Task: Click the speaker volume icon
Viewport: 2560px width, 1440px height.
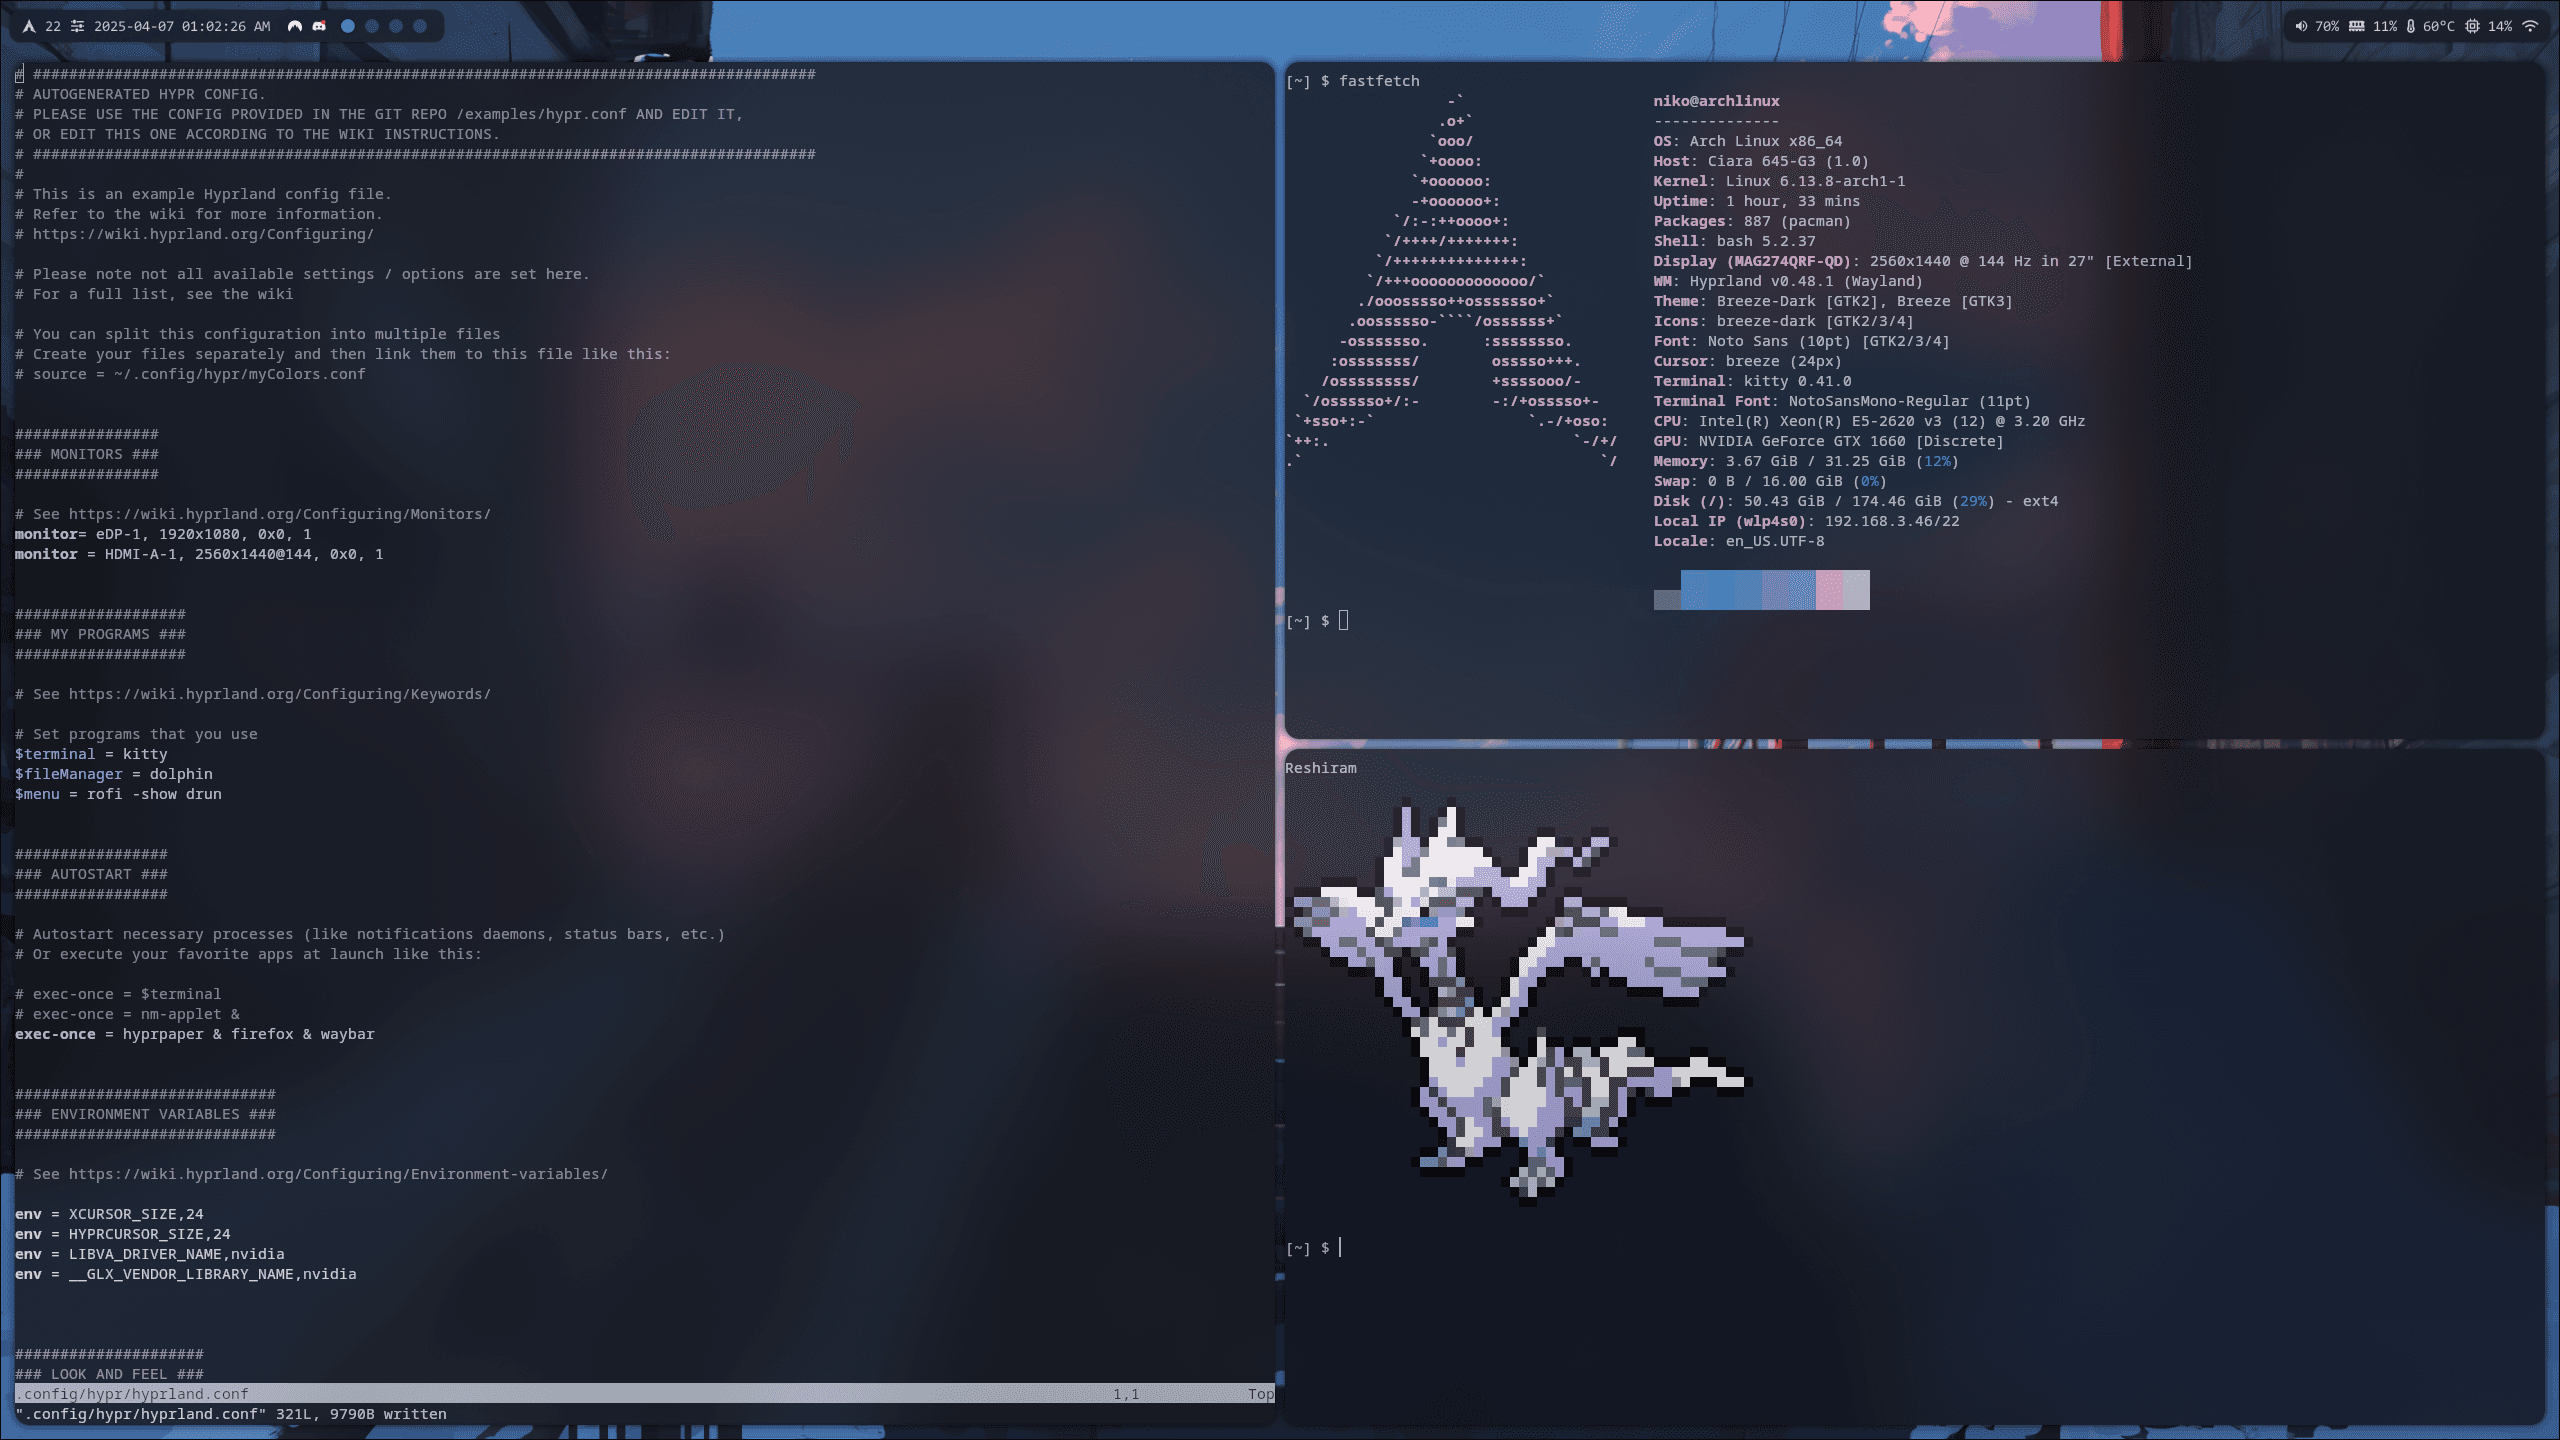Action: pos(2301,27)
